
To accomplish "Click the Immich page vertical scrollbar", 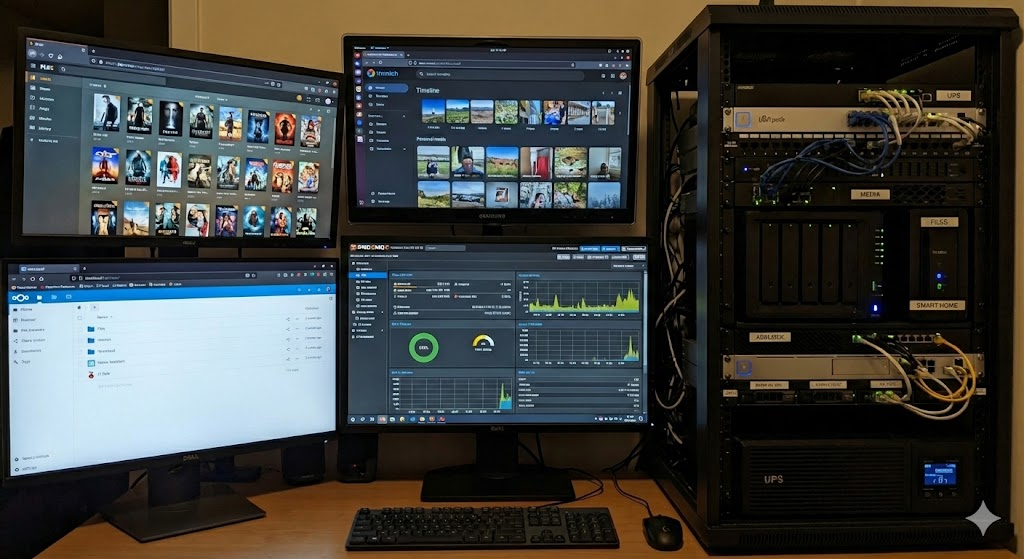I will (x=630, y=109).
